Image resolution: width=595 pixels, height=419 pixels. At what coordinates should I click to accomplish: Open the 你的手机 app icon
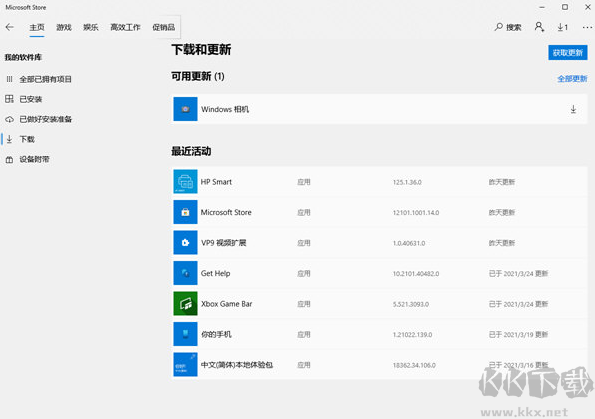tap(185, 334)
